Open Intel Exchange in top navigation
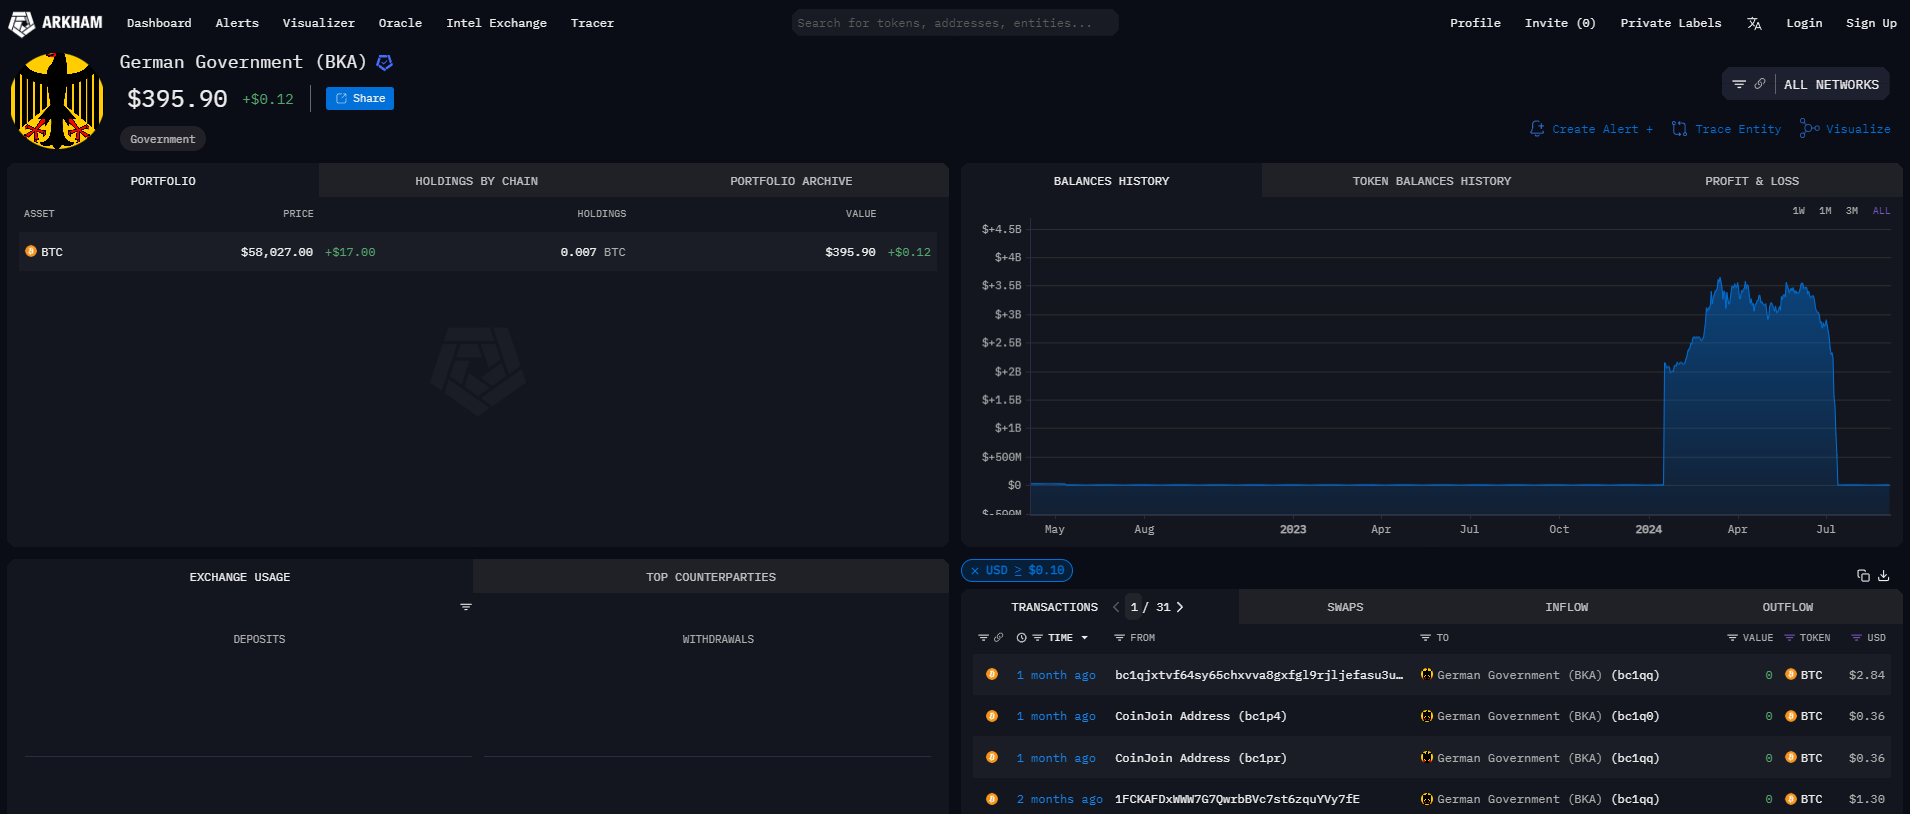Screen dimensions: 1910x814 point(496,23)
